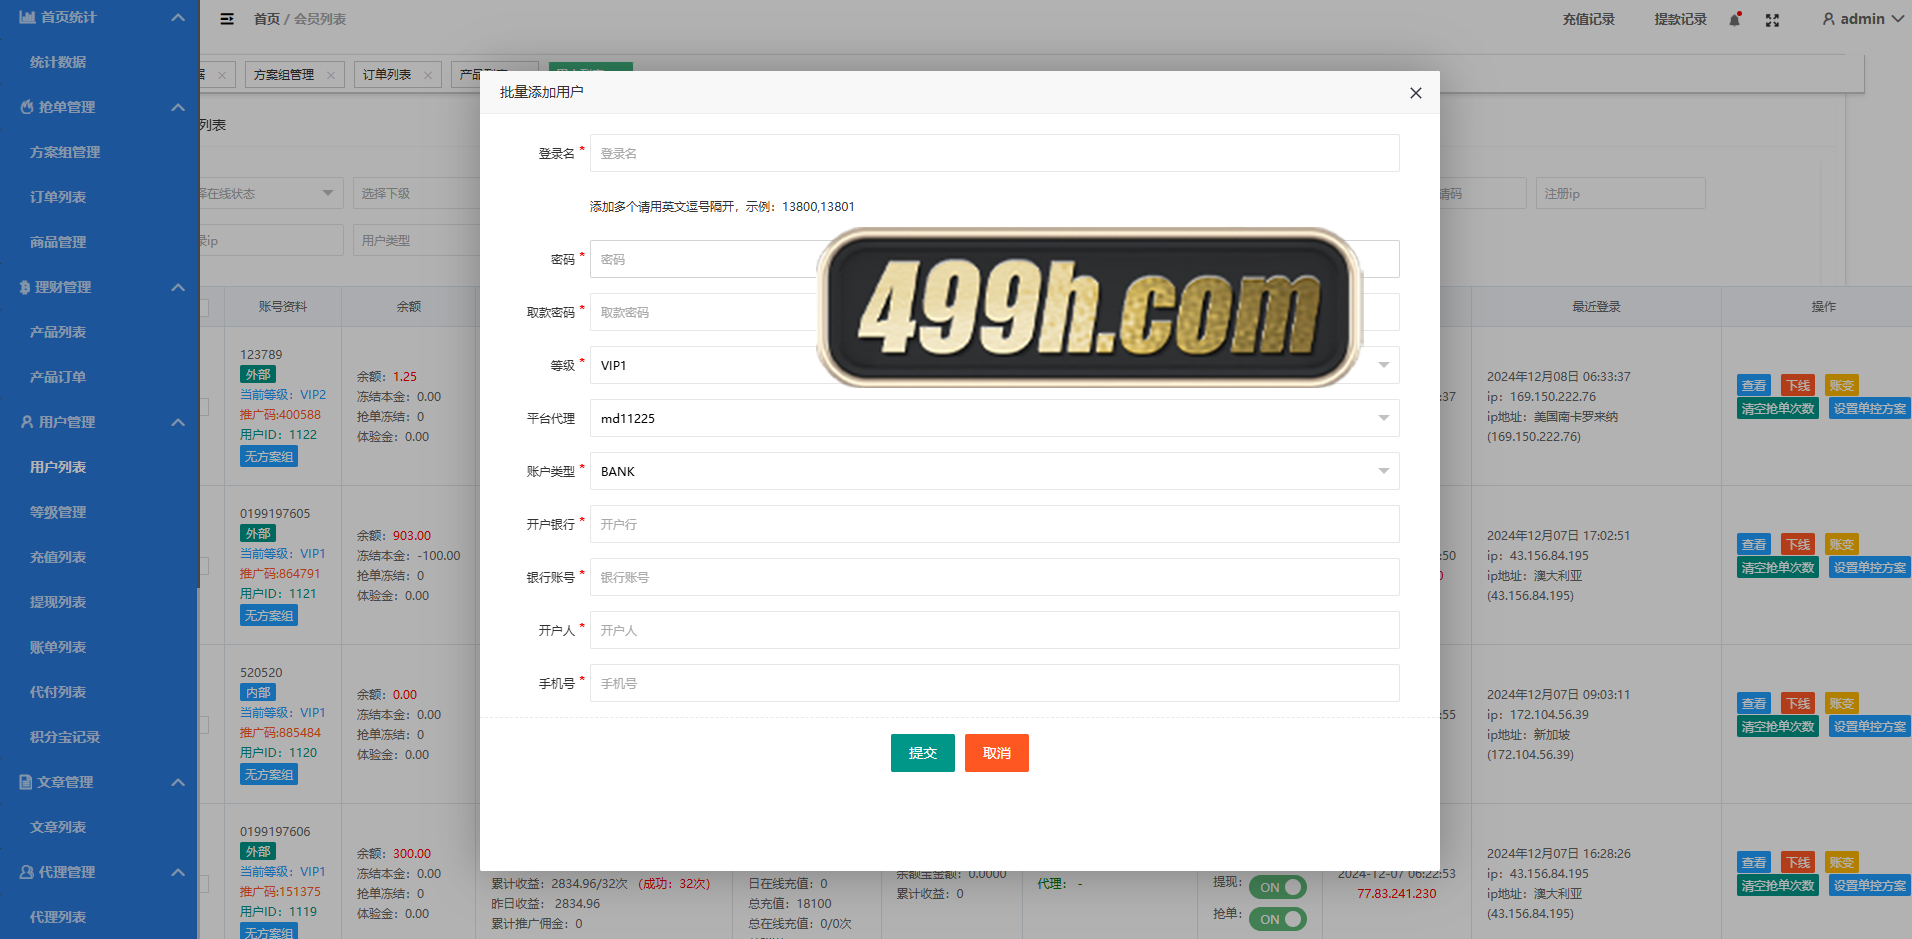This screenshot has height=939, width=1912.
Task: Collapse the 首页统计 menu group
Action: (x=178, y=17)
